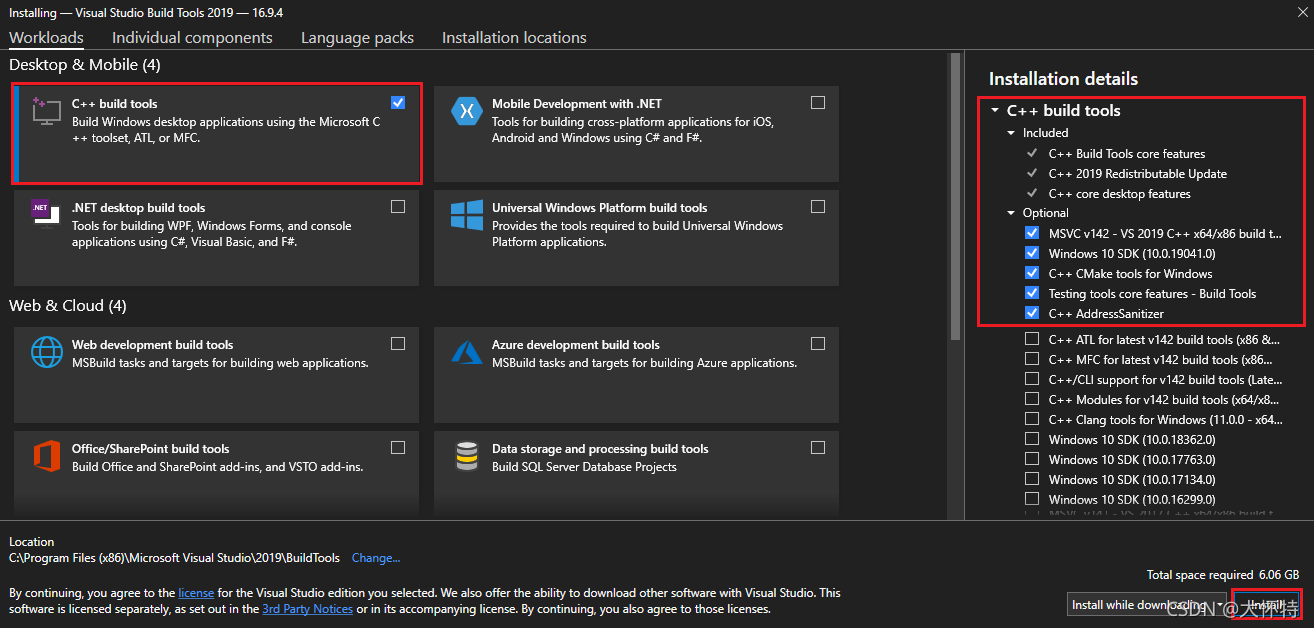Click the Universal Windows Platform Windows logo icon
This screenshot has width=1314, height=628.
467,215
